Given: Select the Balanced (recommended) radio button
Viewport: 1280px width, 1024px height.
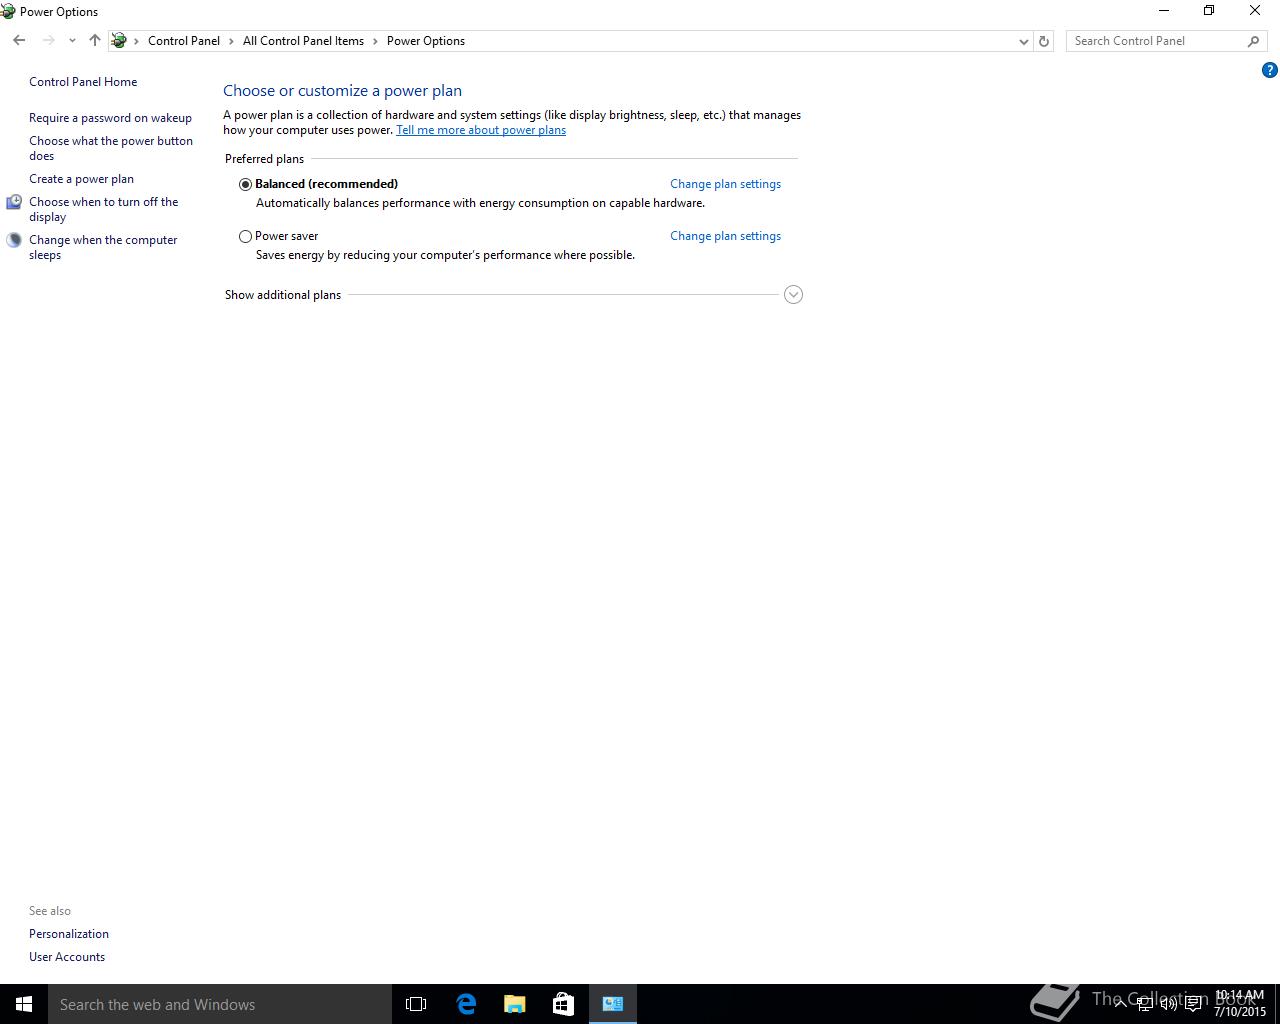Looking at the screenshot, I should 245,184.
